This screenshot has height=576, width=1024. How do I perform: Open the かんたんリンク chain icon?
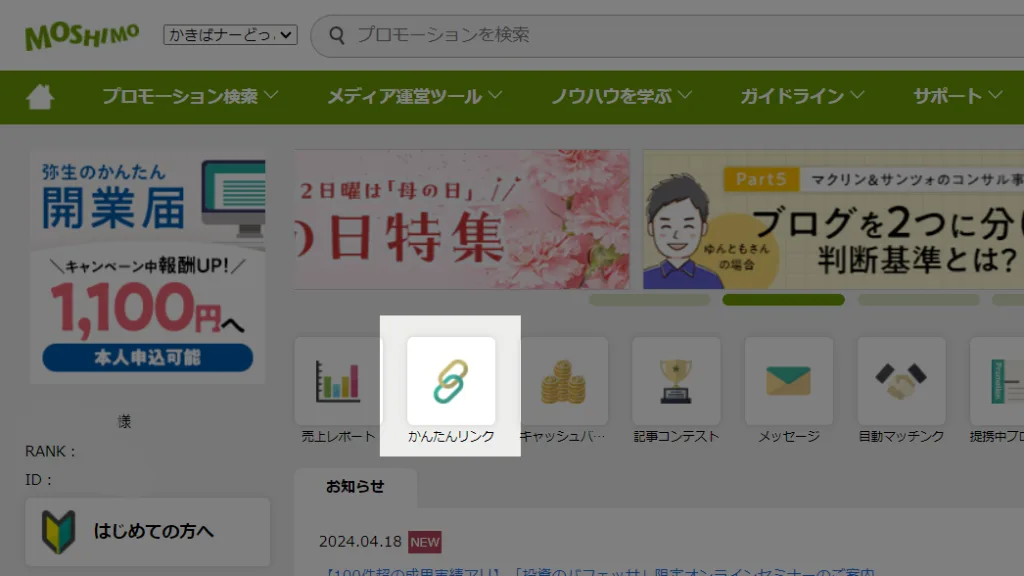pyautogui.click(x=451, y=382)
